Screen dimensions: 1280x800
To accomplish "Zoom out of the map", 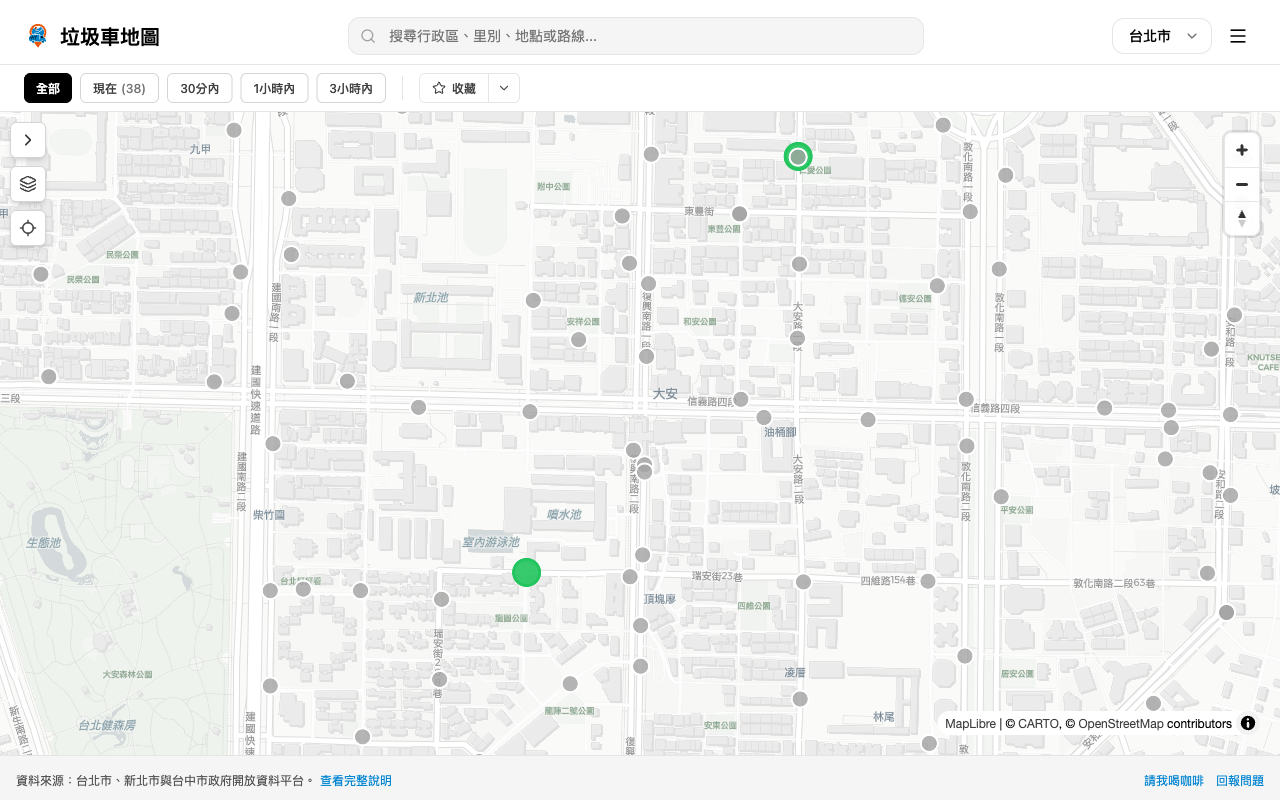I will (x=1242, y=184).
